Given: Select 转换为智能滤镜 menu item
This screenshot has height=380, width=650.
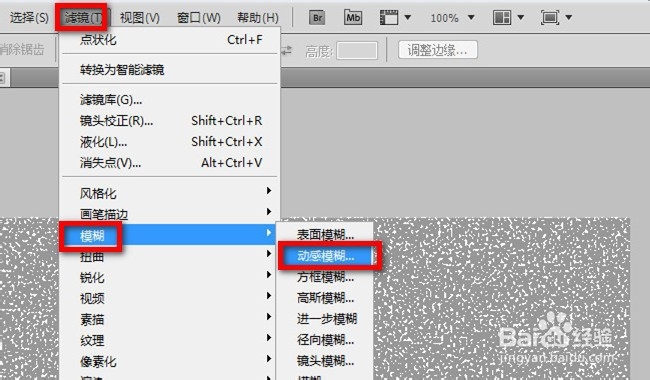Looking at the screenshot, I should [x=170, y=70].
